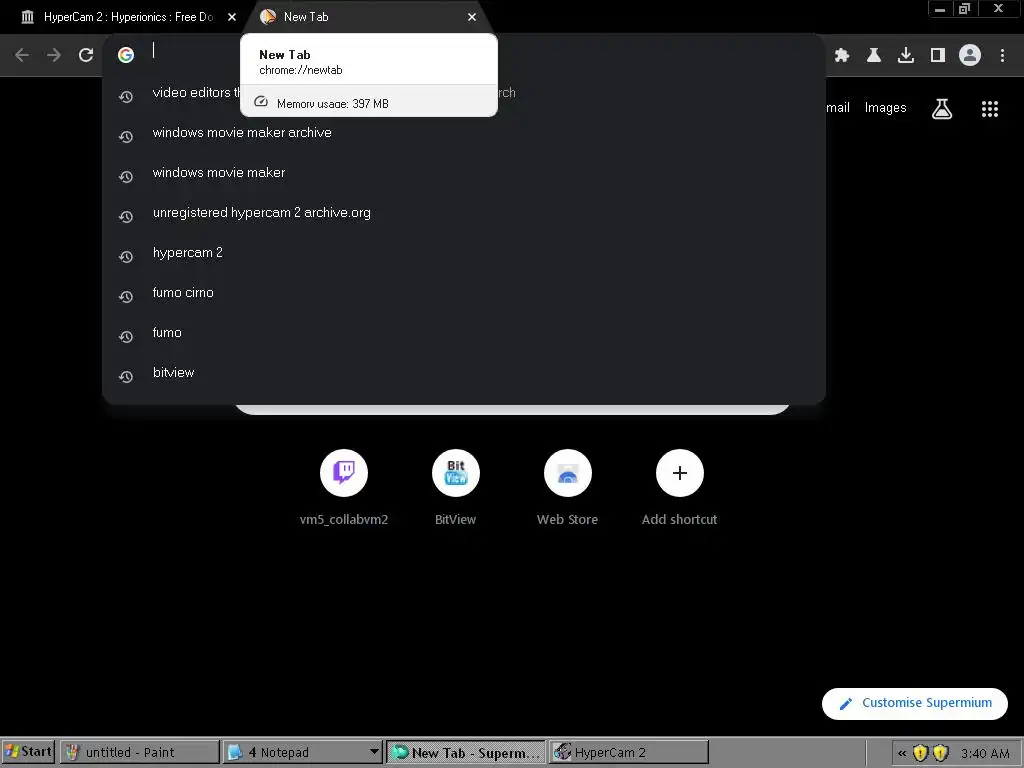Click the Search Labs flask icon
Image resolution: width=1024 pixels, height=768 pixels.
pos(942,108)
